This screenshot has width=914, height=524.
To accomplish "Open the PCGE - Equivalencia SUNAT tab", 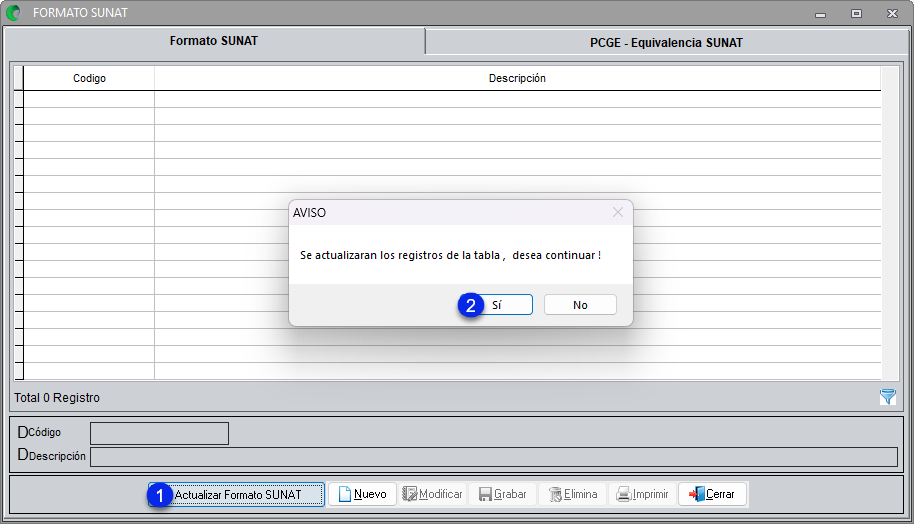I will (666, 43).
